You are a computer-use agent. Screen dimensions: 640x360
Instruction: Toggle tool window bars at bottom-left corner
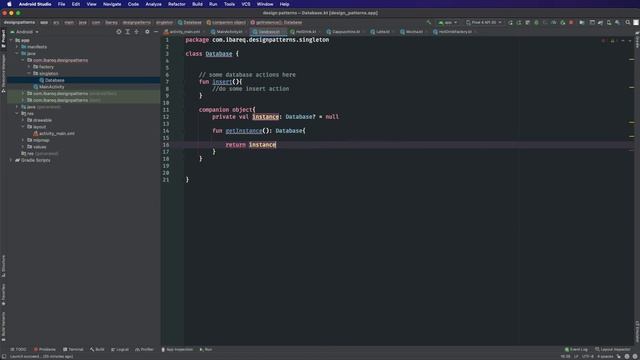click(4, 356)
